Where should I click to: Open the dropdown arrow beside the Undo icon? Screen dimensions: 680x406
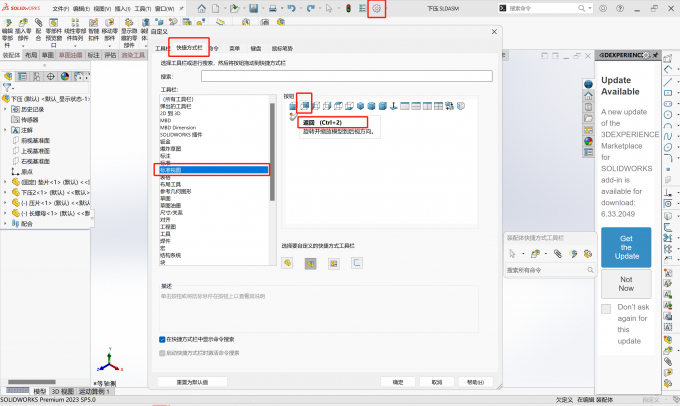300,9
